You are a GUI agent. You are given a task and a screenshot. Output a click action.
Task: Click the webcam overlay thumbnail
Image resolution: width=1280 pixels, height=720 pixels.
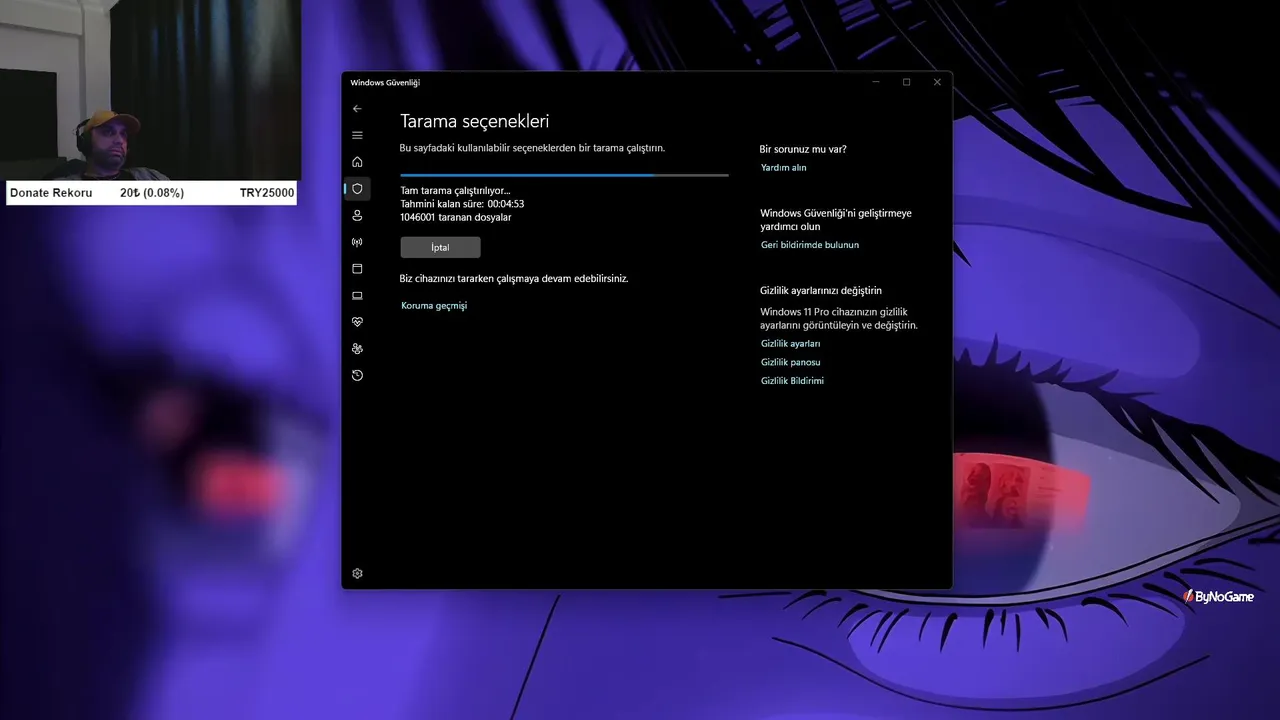(x=150, y=90)
